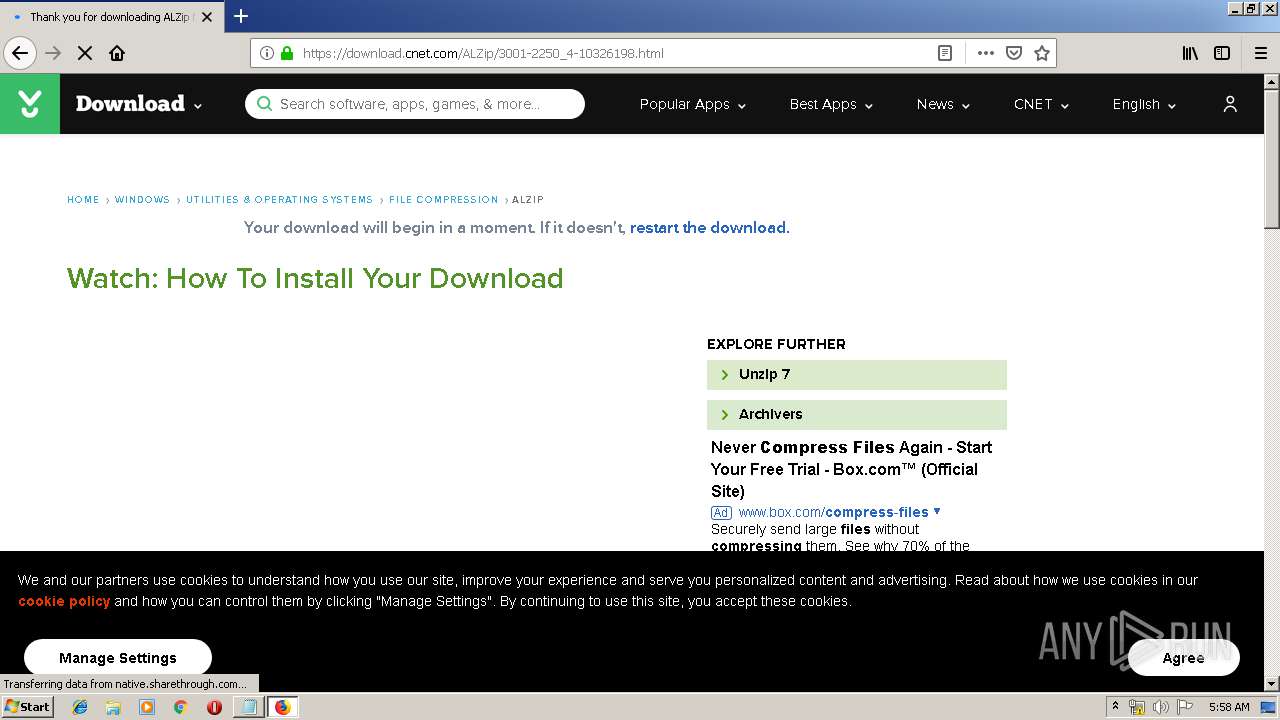Toggle reader view in address bar
1280x720 pixels.
click(944, 53)
